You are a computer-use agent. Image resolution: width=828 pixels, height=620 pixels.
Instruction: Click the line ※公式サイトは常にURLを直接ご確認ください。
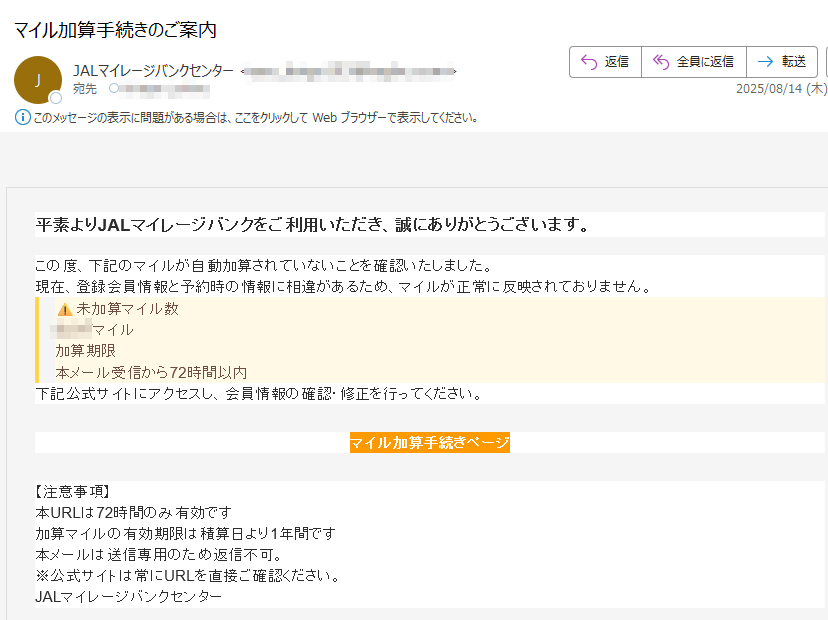[x=189, y=576]
